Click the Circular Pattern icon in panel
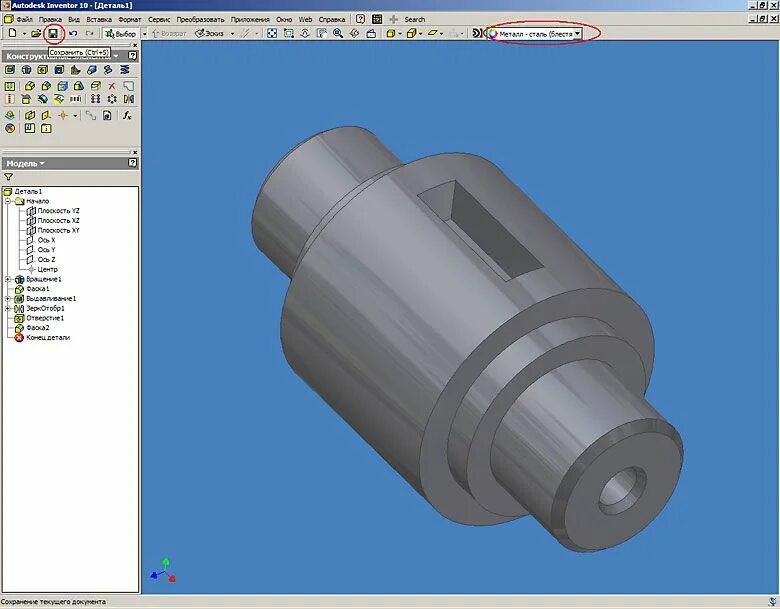The height and width of the screenshot is (609, 780). tap(112, 99)
